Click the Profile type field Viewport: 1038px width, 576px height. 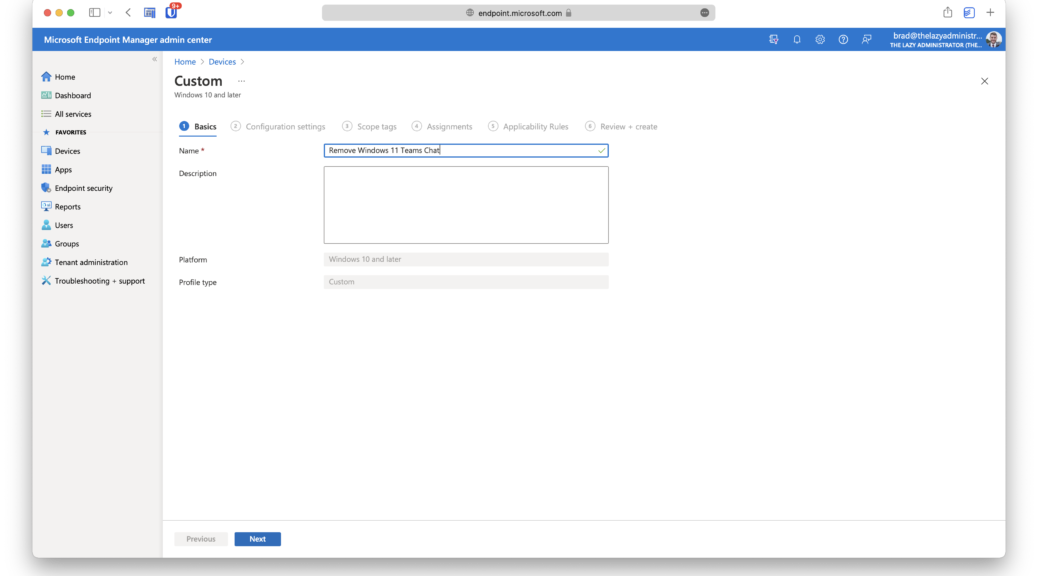[466, 282]
